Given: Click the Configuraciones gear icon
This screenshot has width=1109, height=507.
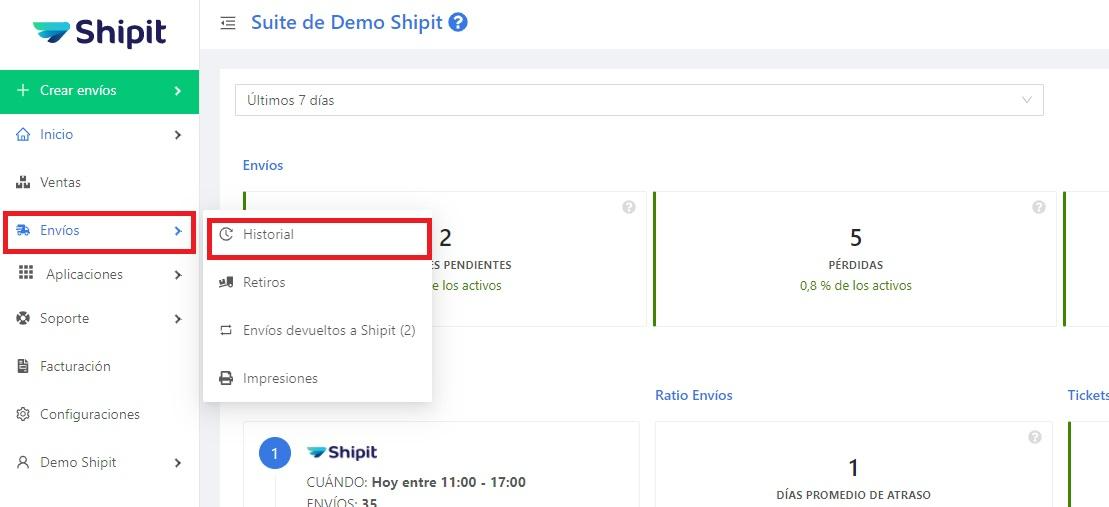Looking at the screenshot, I should [23, 414].
